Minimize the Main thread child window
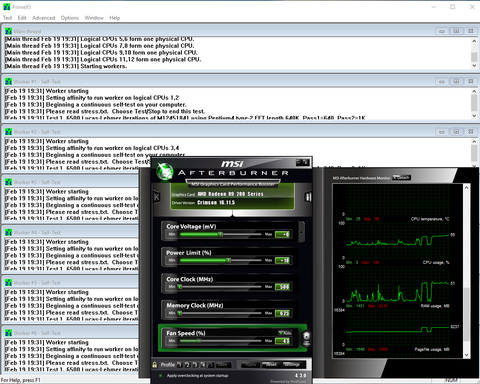Screen dimensions: 480x384 click(442, 31)
